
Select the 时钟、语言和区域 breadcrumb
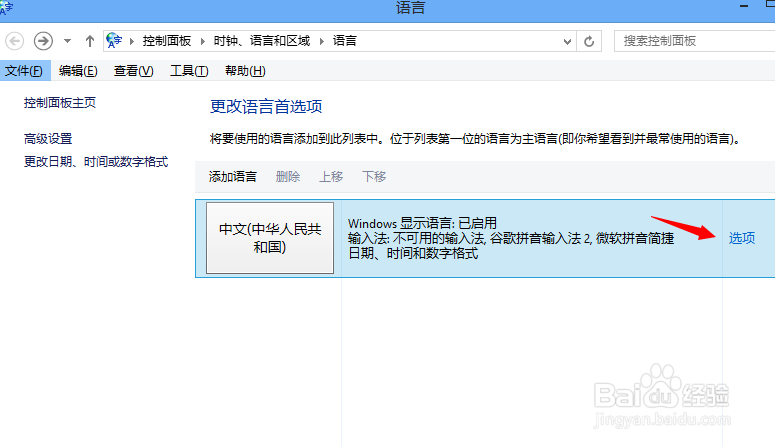(262, 41)
